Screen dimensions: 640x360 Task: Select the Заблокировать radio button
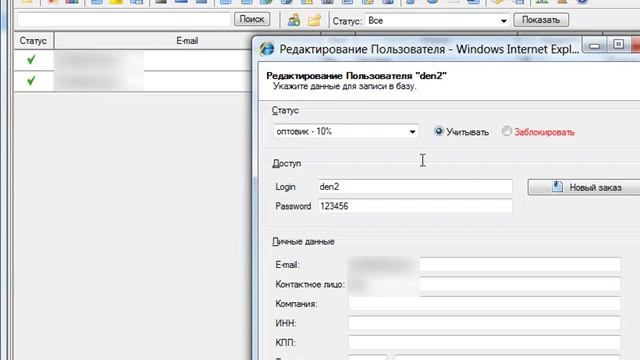[507, 131]
